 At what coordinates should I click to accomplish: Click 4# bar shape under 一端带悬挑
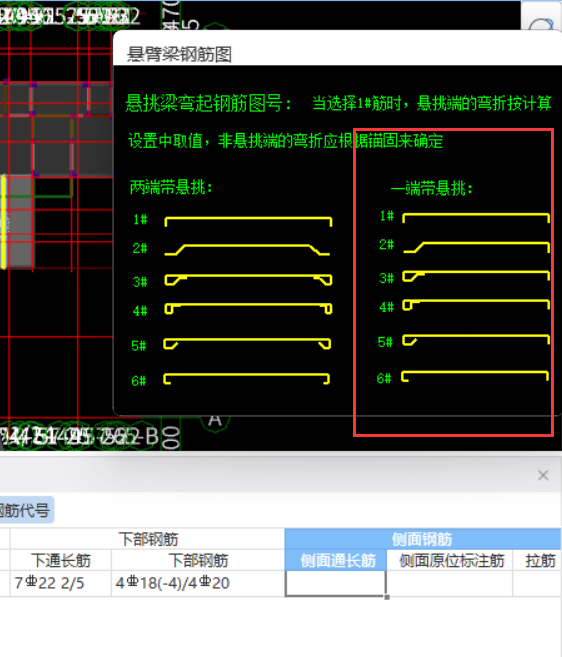[x=476, y=305]
